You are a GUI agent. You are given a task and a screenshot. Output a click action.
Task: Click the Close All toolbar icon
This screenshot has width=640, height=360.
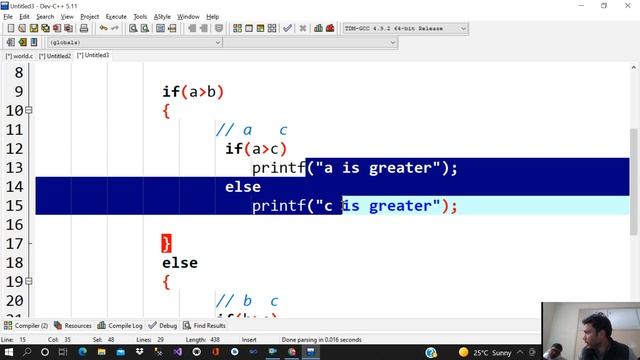[x=69, y=28]
